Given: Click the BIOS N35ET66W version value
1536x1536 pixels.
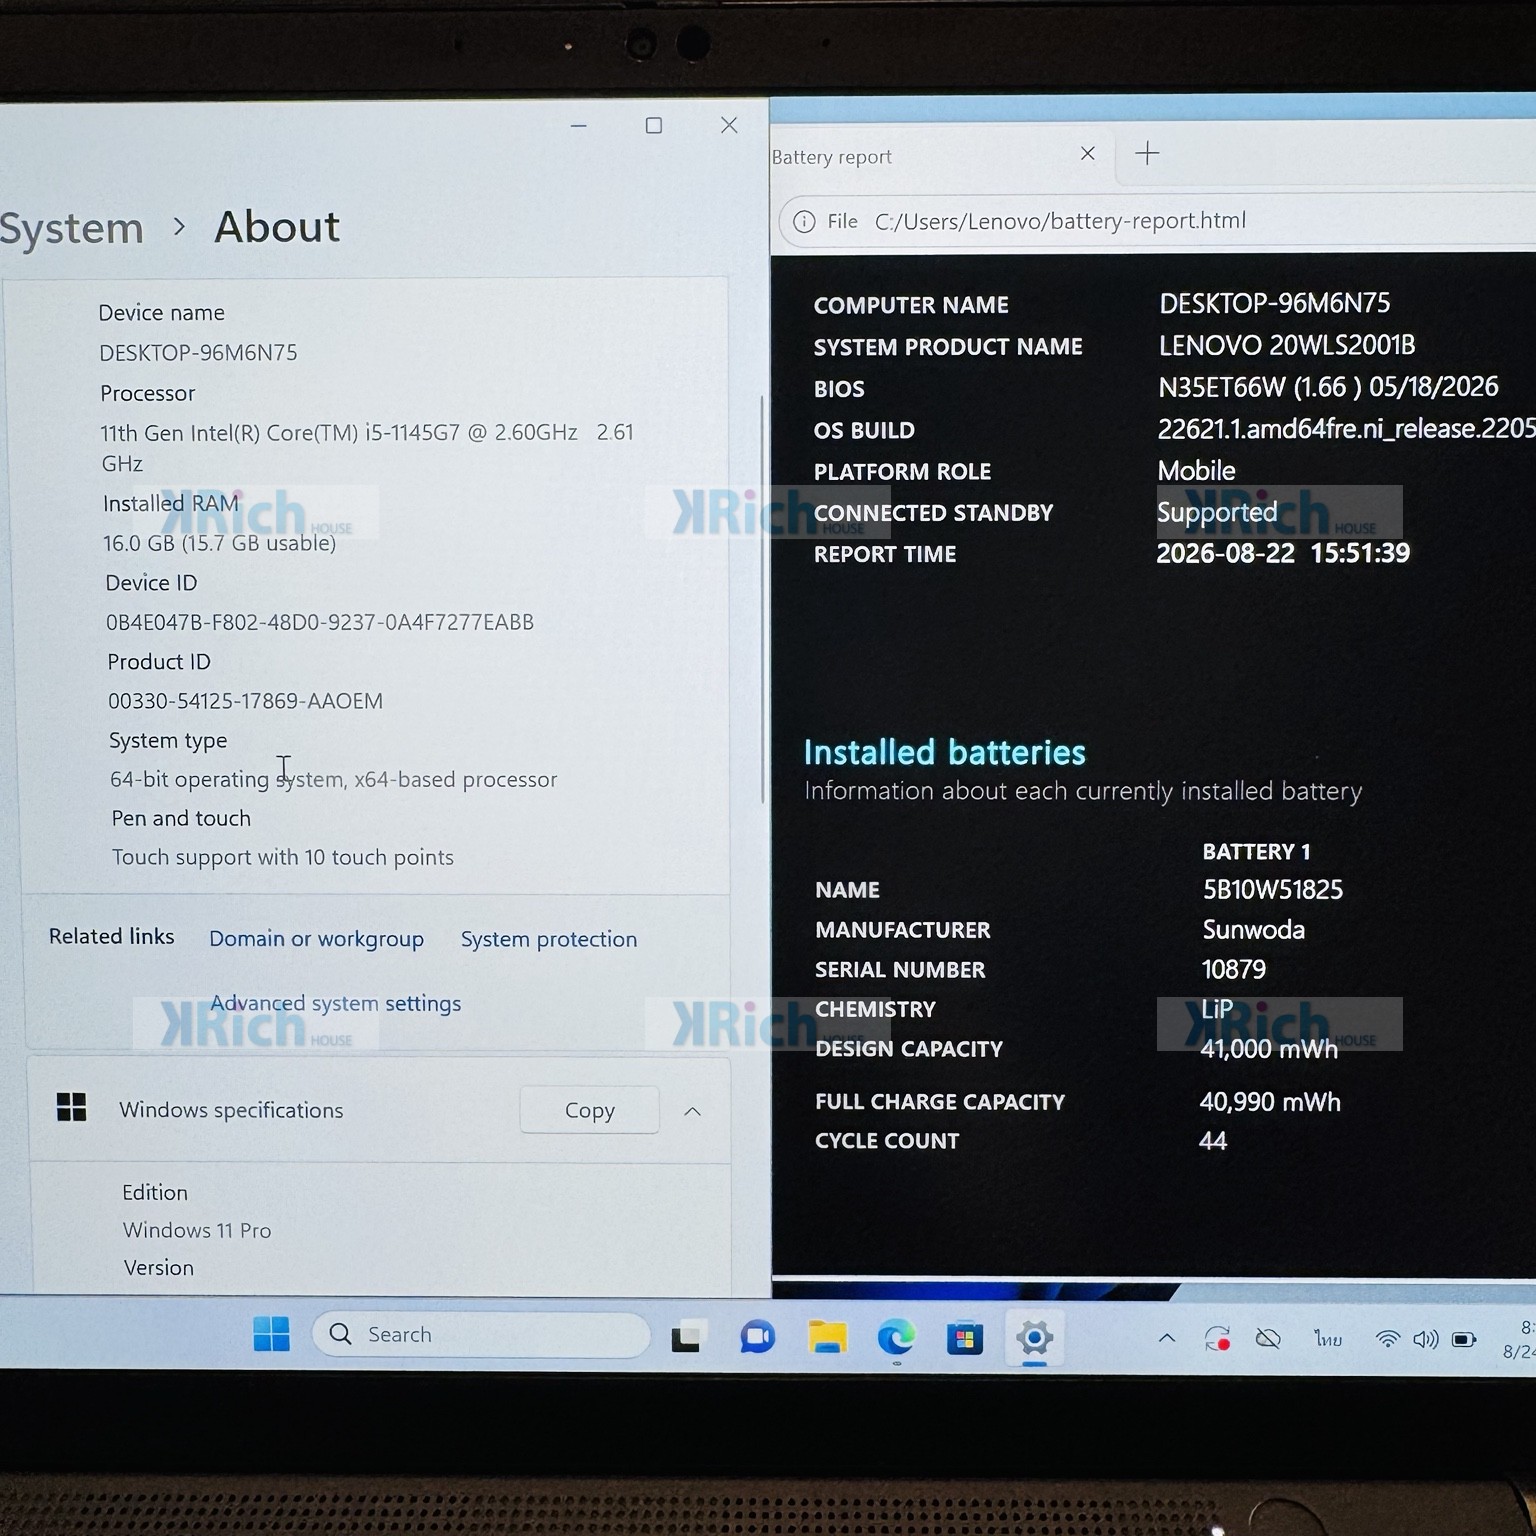Looking at the screenshot, I should click(1328, 387).
